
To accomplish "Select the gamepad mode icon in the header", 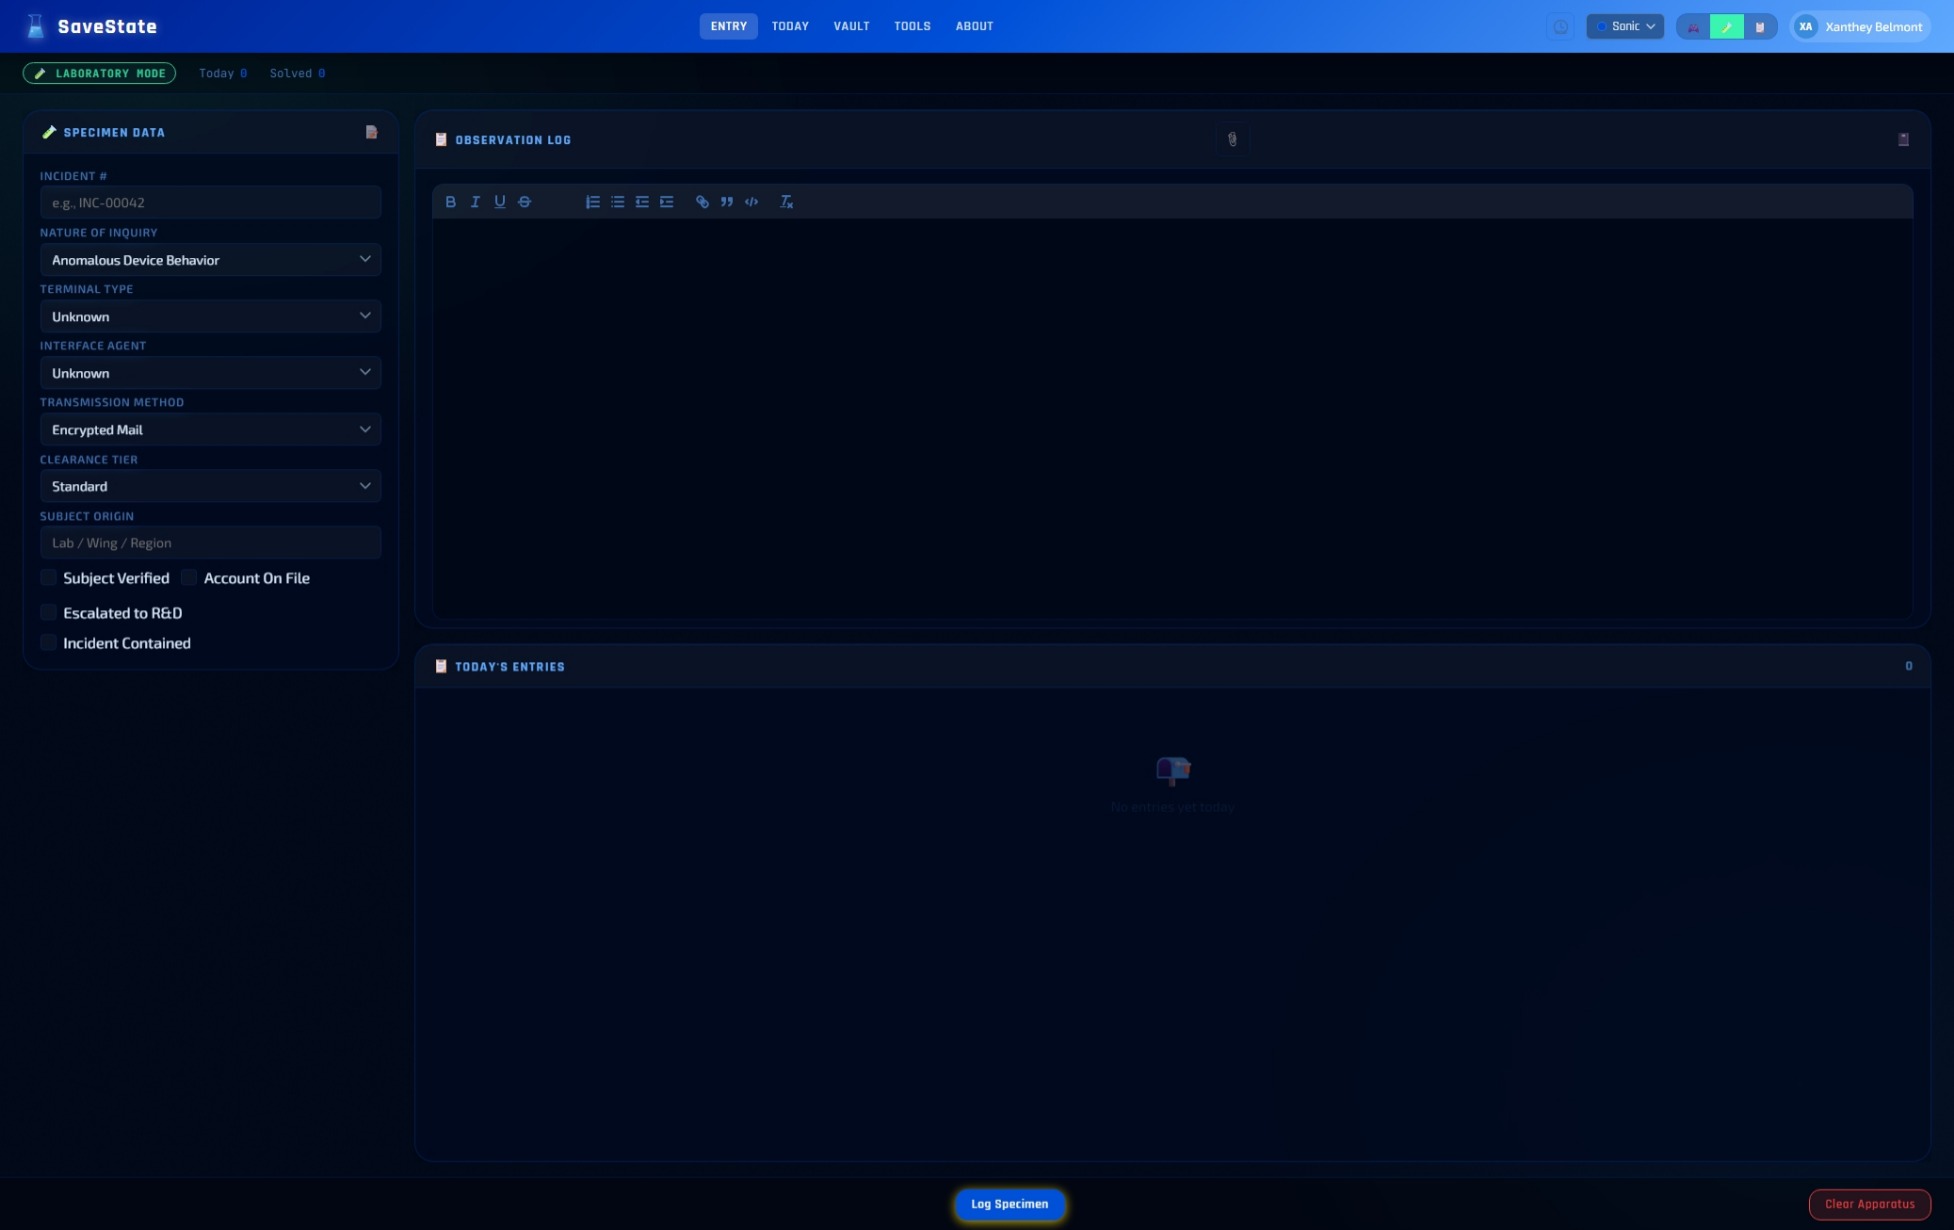I will click(x=1693, y=26).
